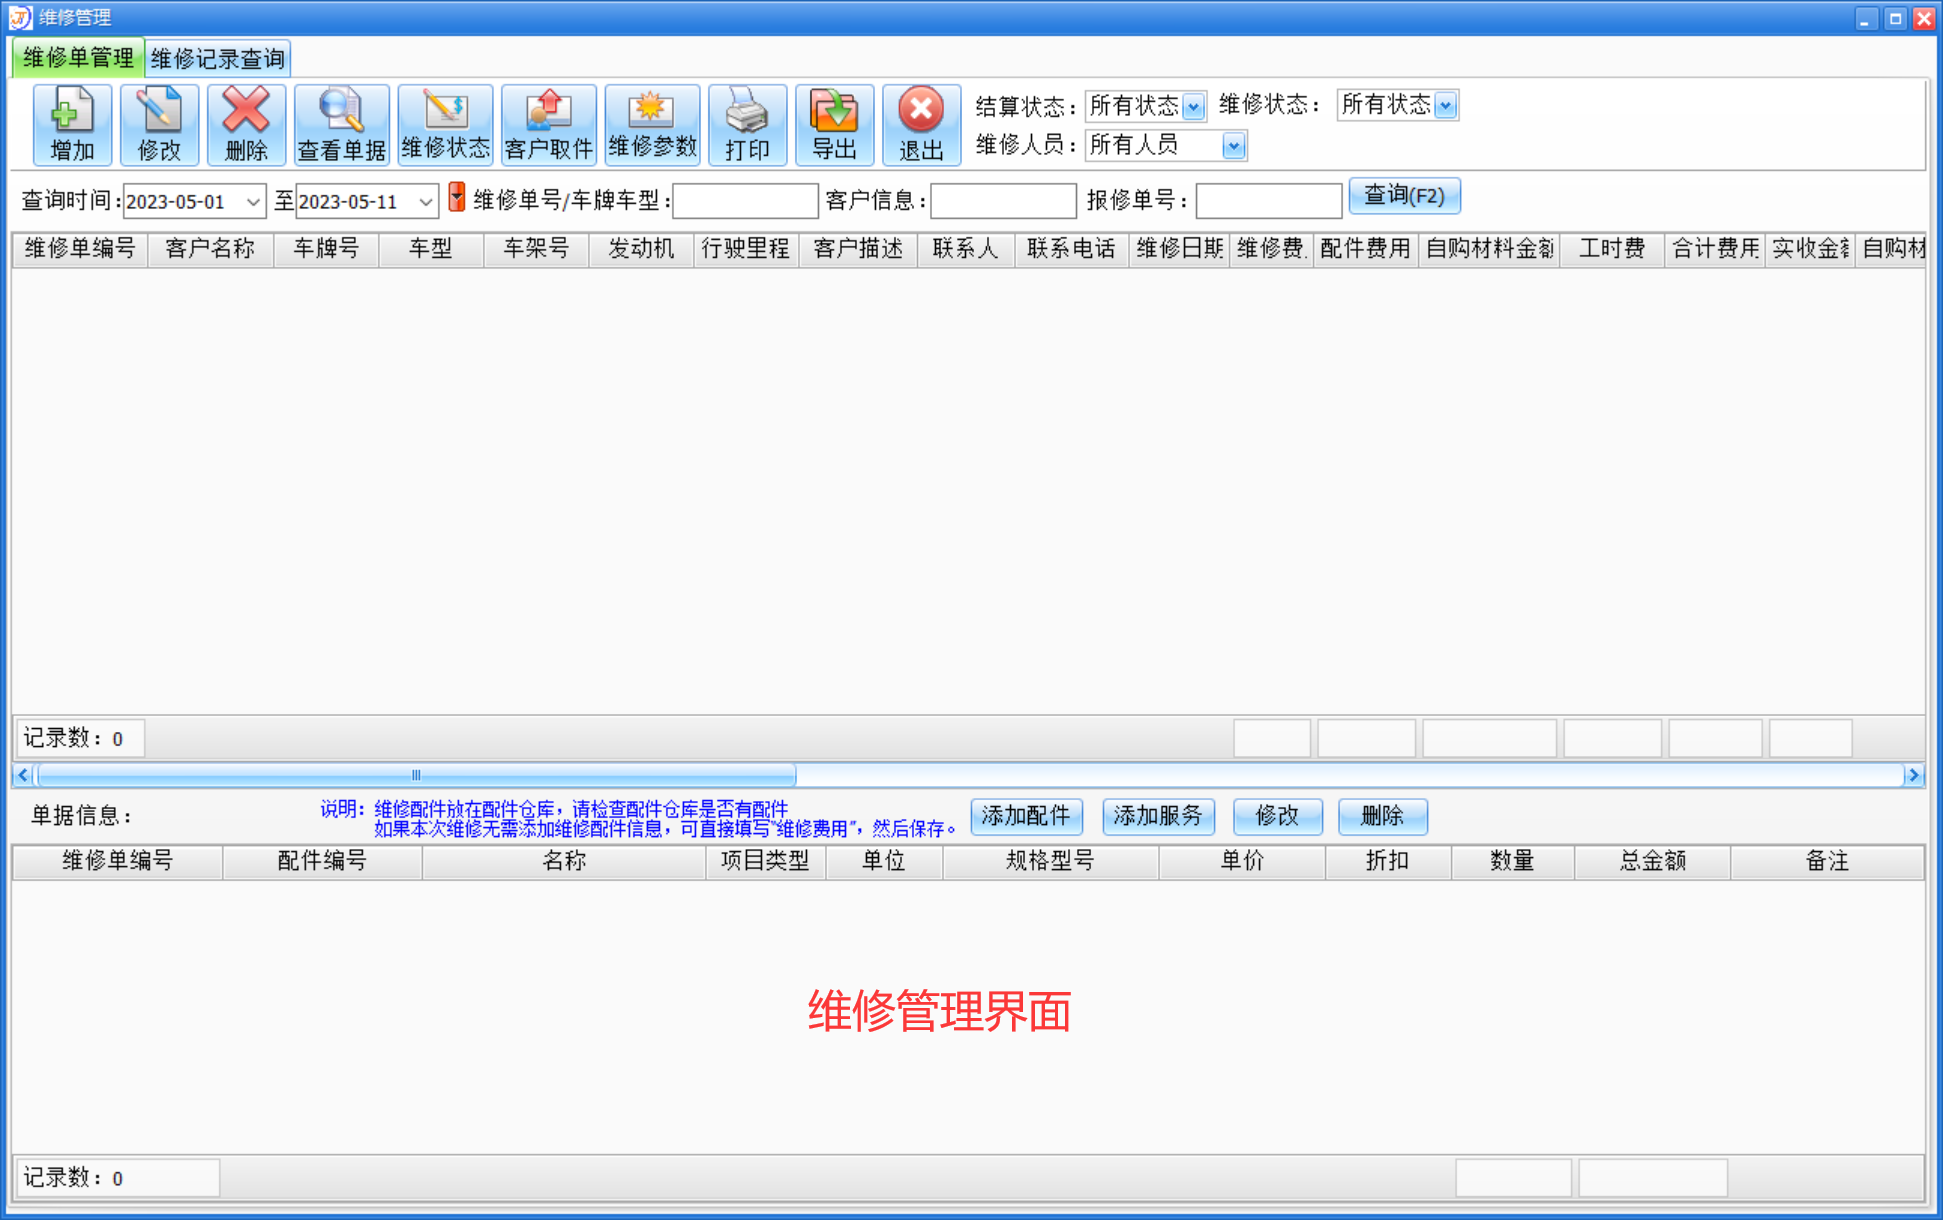Click the 配件编号 column header
1943x1220 pixels.
(x=322, y=861)
